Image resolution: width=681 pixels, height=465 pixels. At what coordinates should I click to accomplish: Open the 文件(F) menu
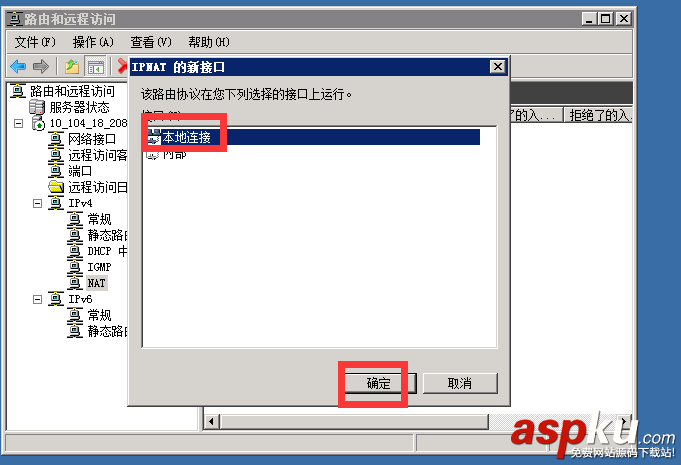pyautogui.click(x=35, y=42)
